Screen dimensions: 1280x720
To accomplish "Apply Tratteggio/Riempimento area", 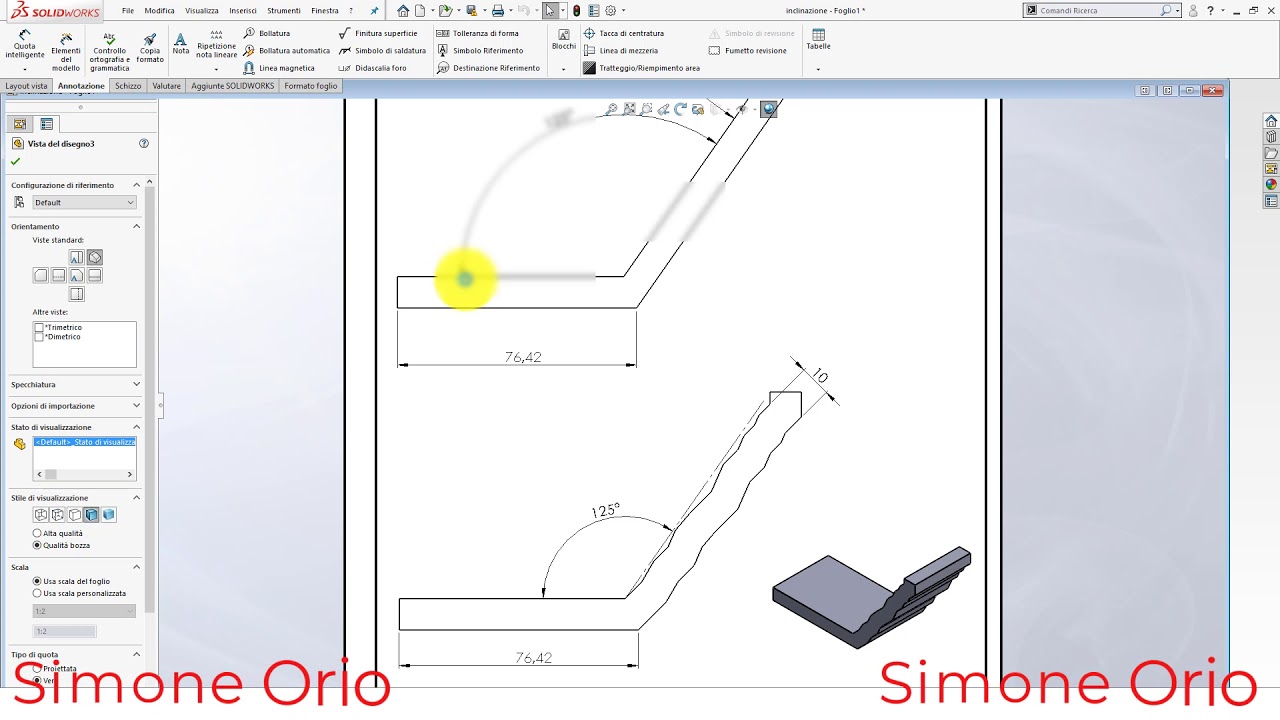I will pos(642,68).
